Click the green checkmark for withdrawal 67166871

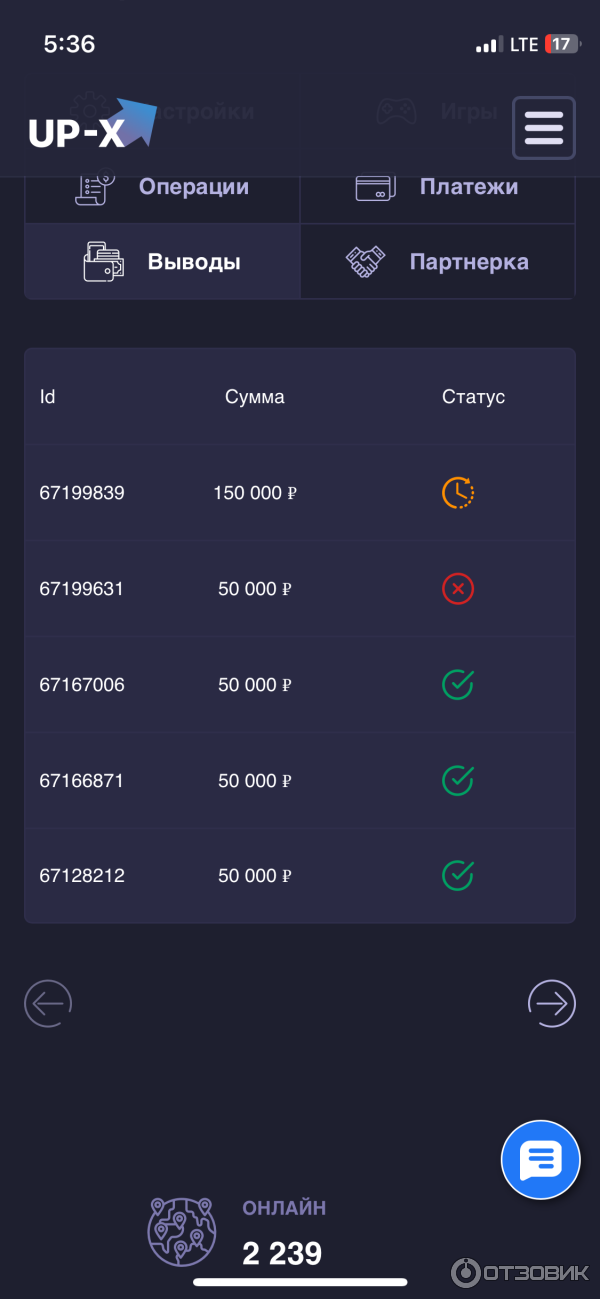tap(458, 780)
